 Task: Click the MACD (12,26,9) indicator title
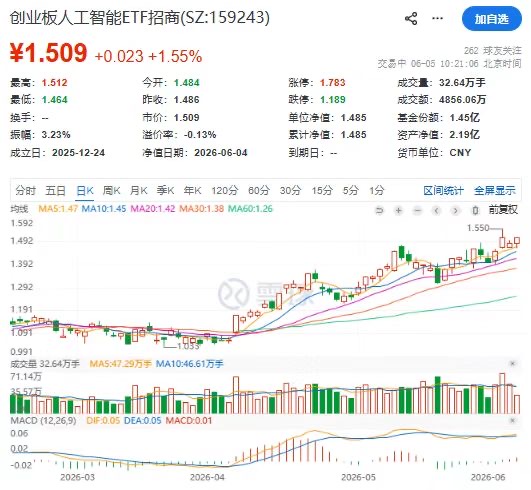43,421
